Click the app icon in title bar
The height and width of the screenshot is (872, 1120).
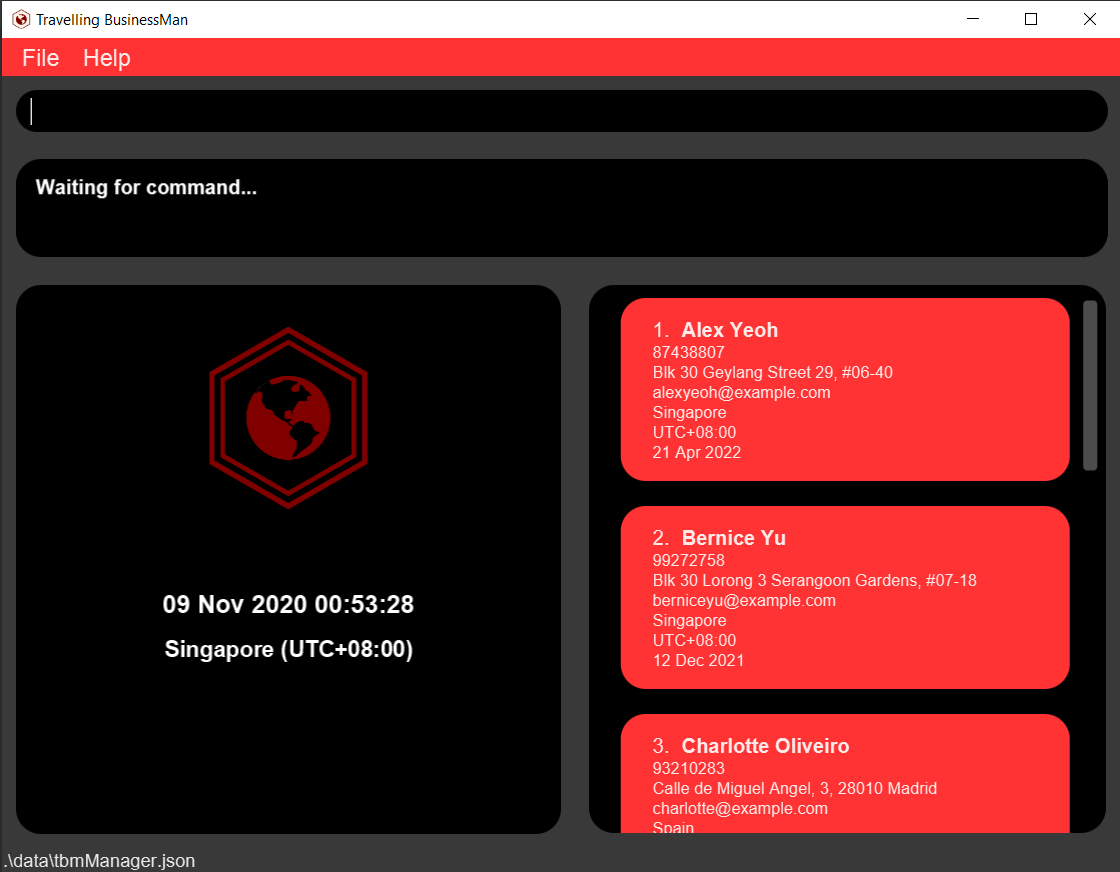20,19
